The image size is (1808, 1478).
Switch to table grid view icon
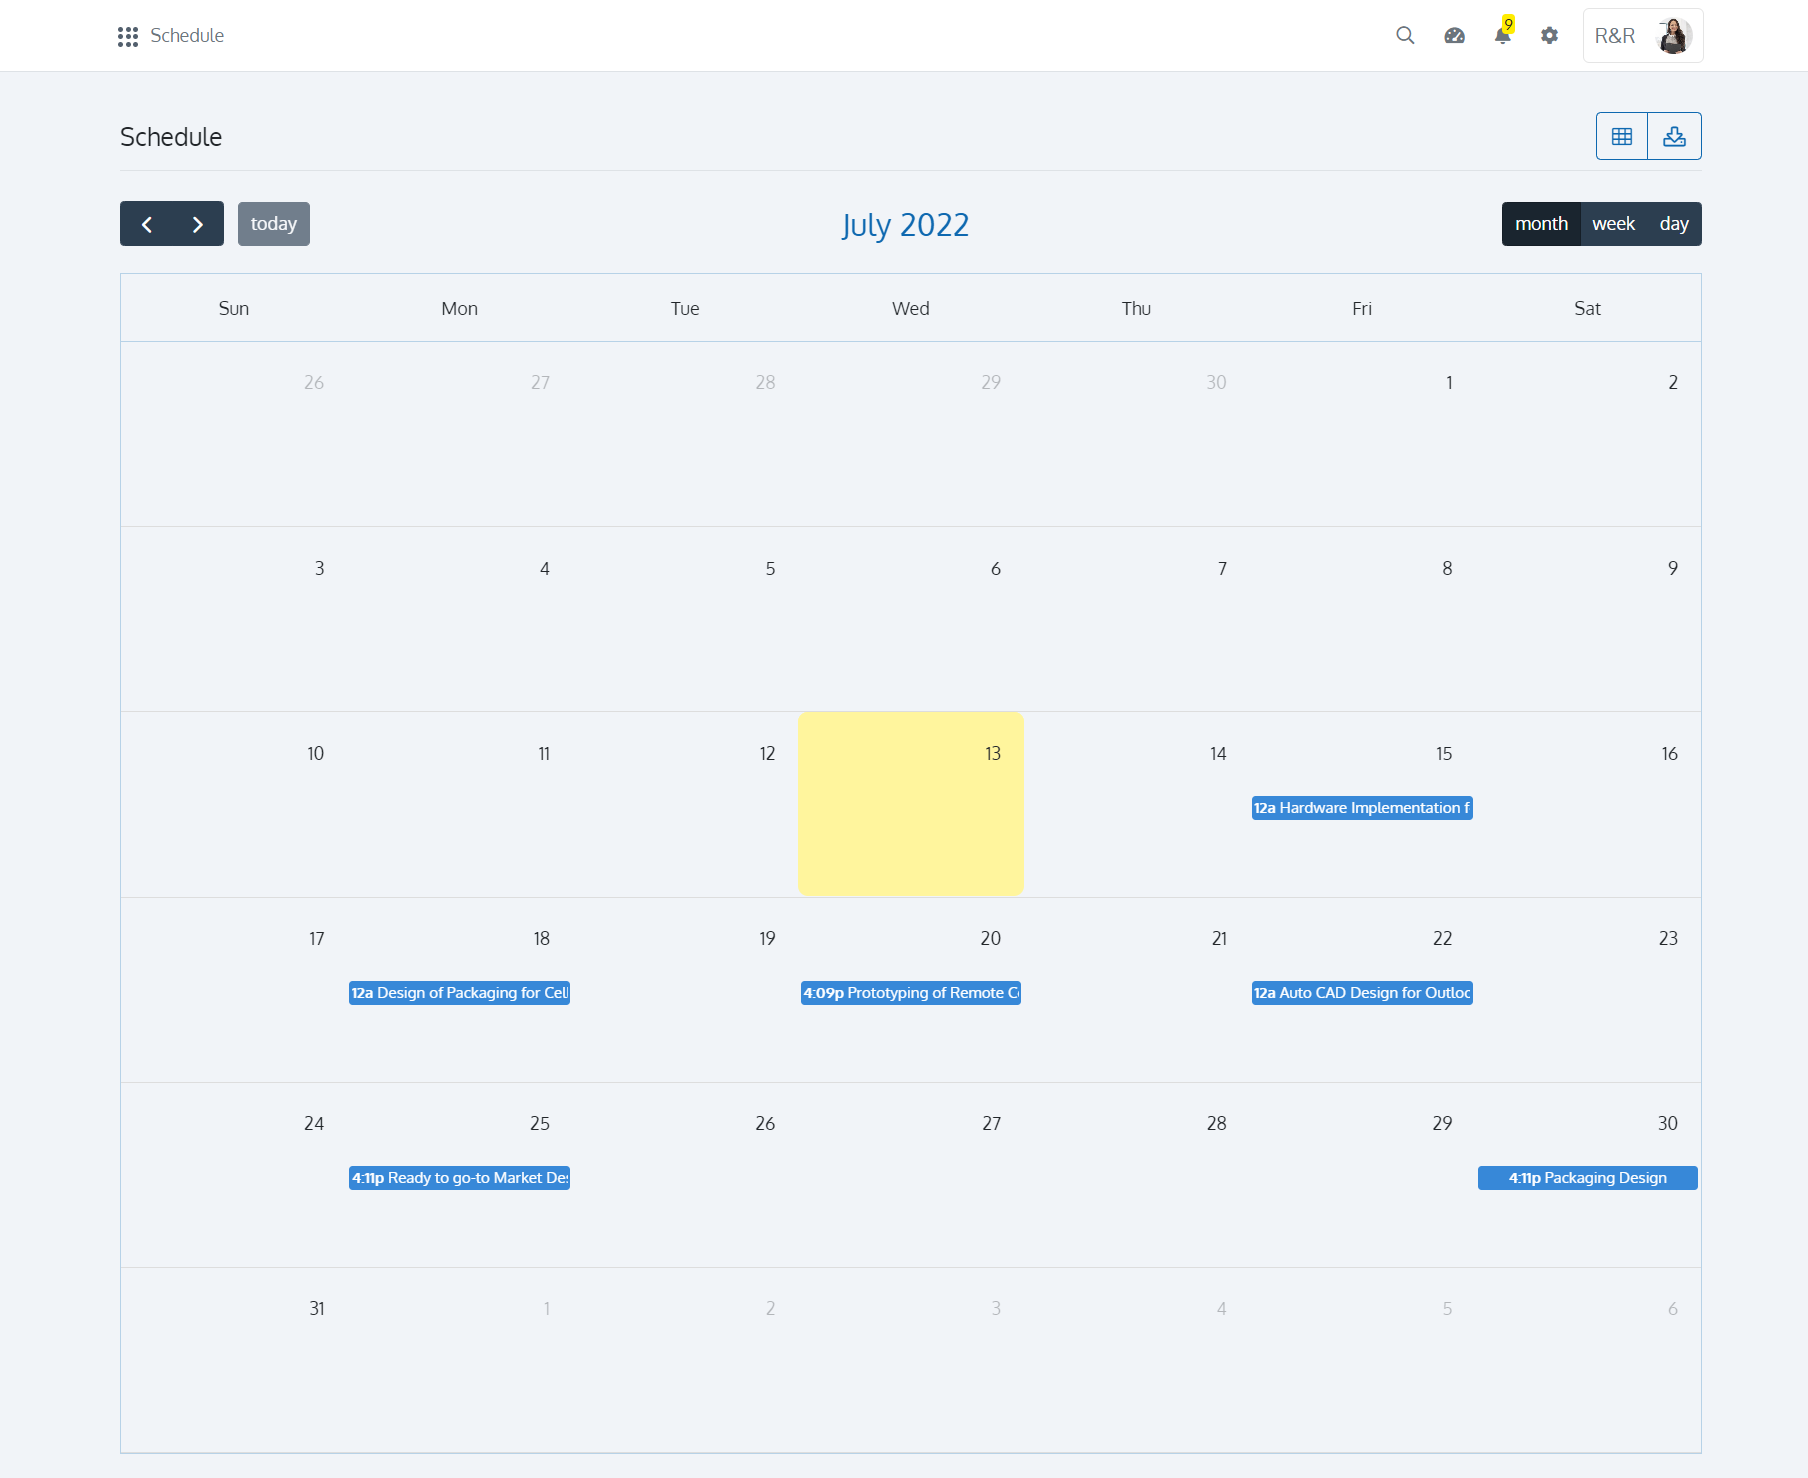(1622, 136)
